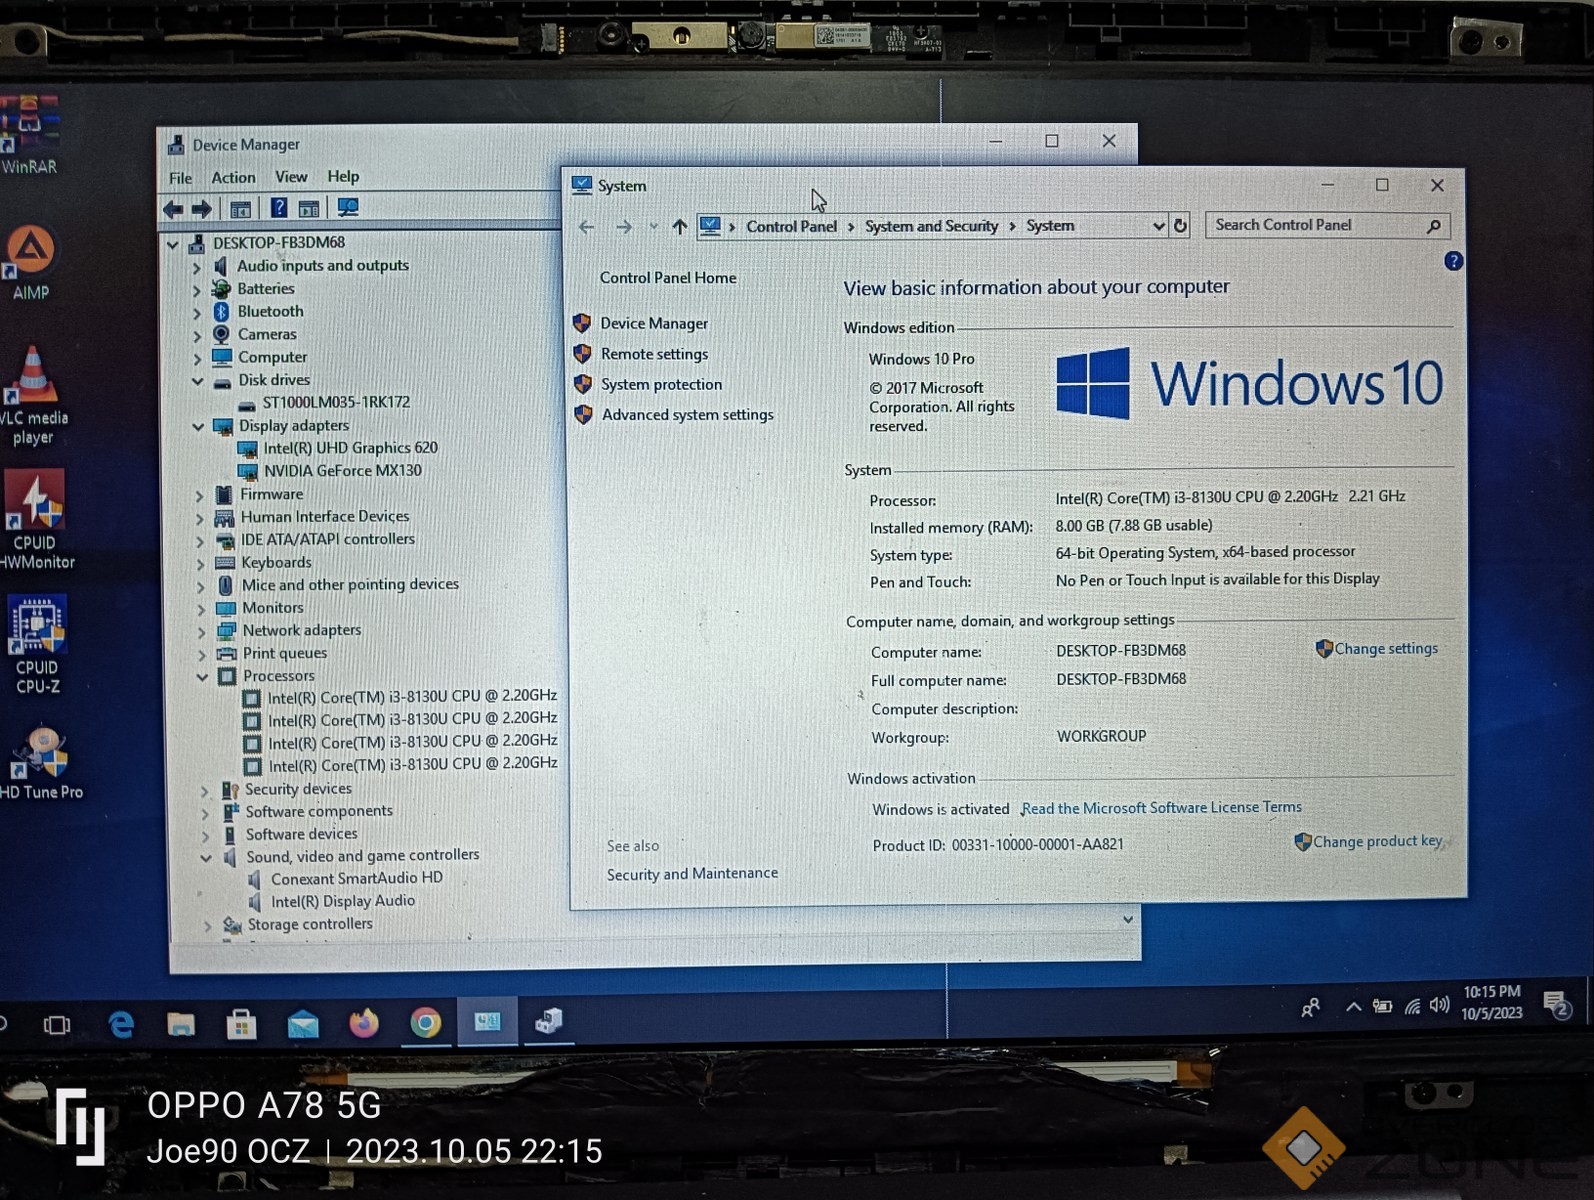Screen dimensions: 1594x1200
Task: Click Forward arrow in Device Manager toolbar
Action: [202, 209]
